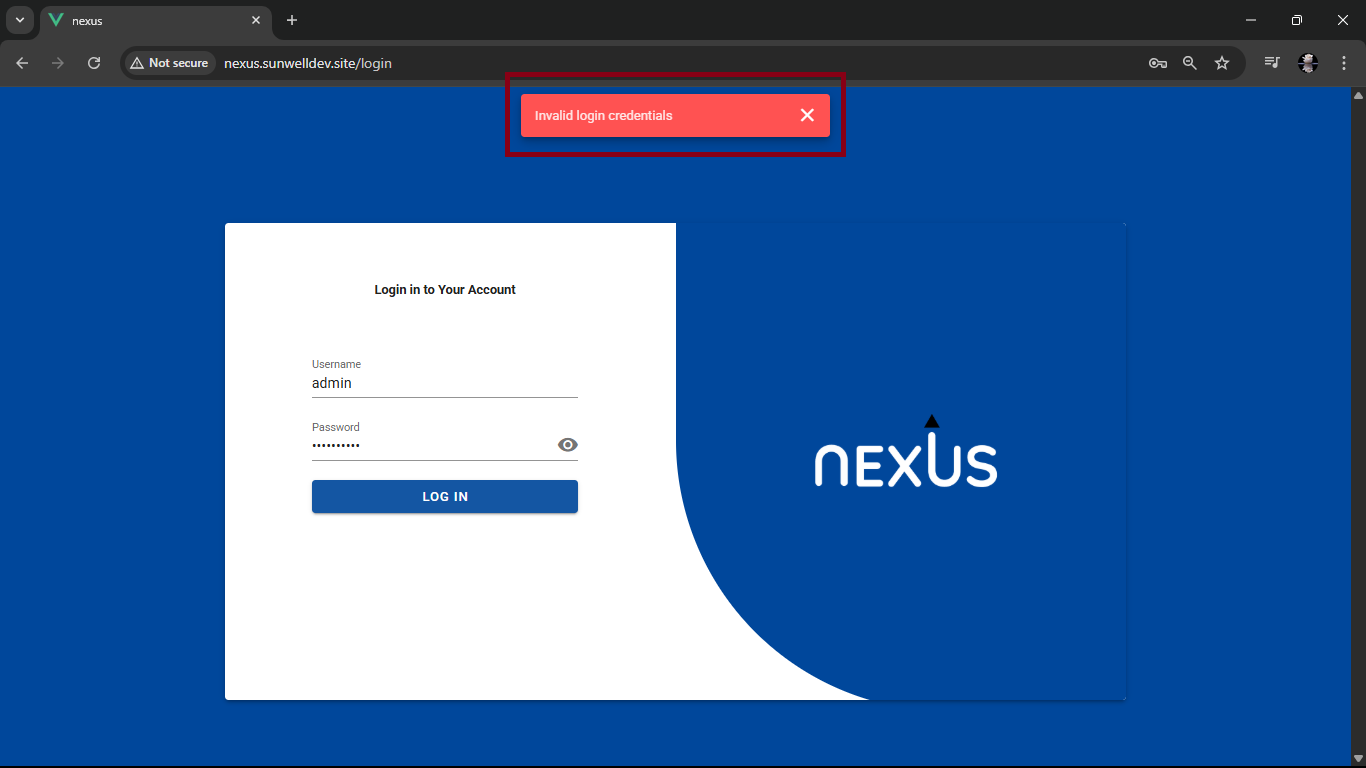This screenshot has width=1366, height=768.
Task: Open Chrome's three-dot menu
Action: pos(1344,62)
